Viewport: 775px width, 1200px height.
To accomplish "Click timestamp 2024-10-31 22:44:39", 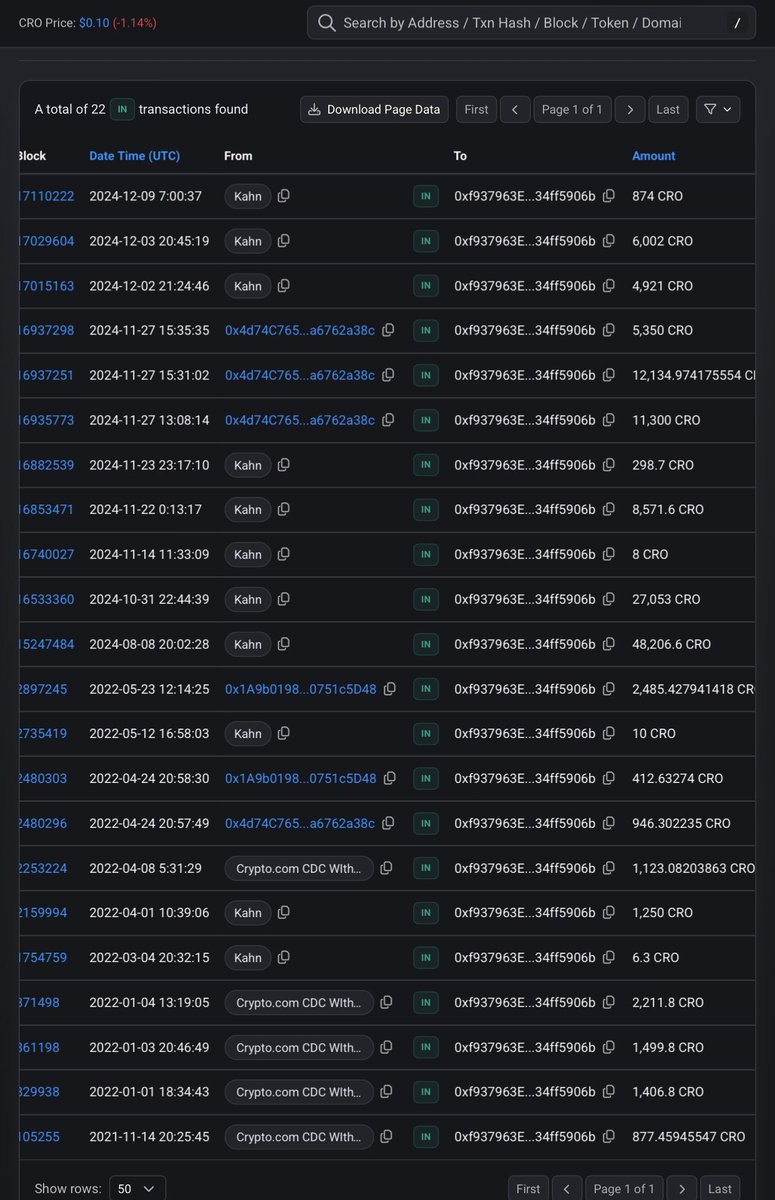I will (x=149, y=599).
